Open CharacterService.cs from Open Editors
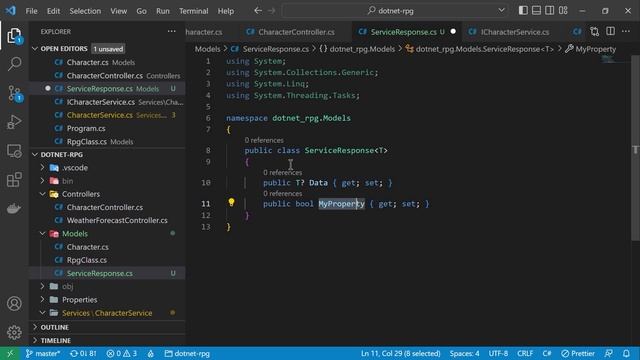 [x=100, y=115]
